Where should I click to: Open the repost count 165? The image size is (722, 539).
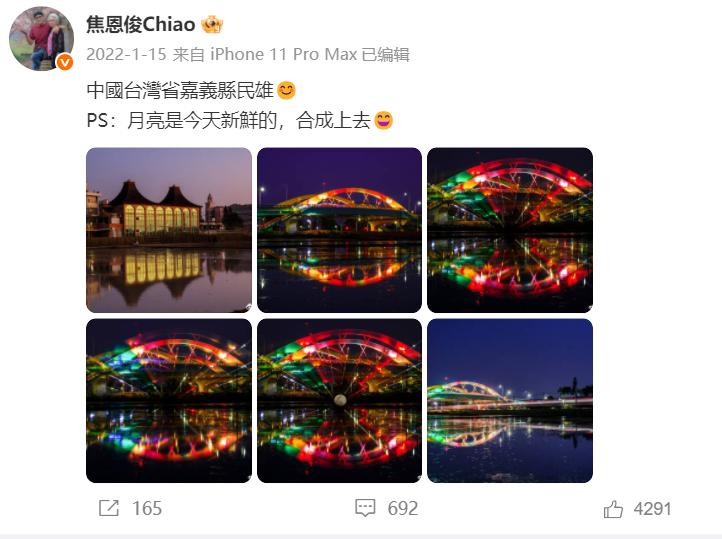pyautogui.click(x=147, y=509)
